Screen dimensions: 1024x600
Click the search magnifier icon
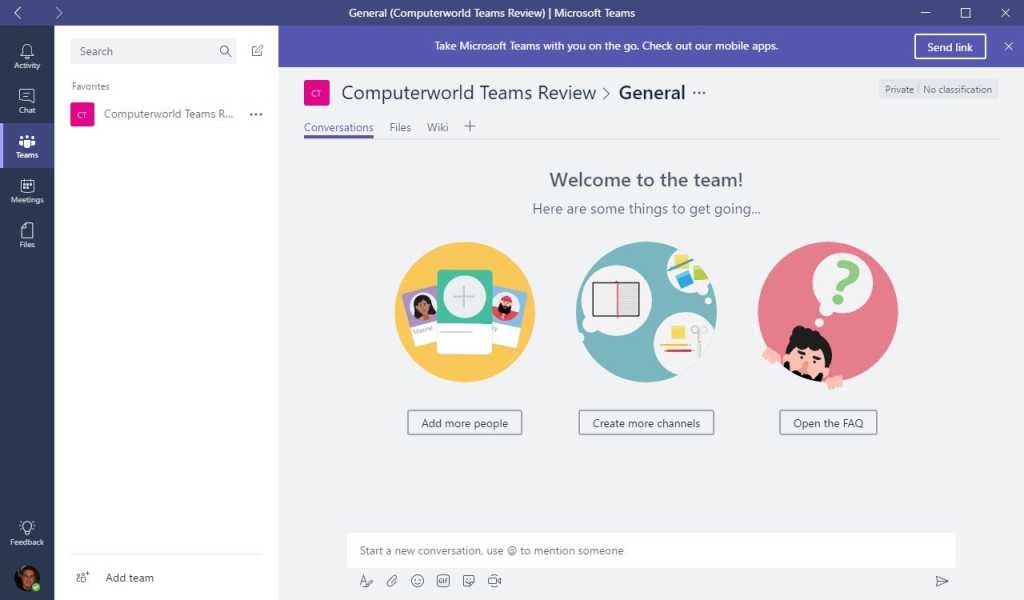pos(225,51)
